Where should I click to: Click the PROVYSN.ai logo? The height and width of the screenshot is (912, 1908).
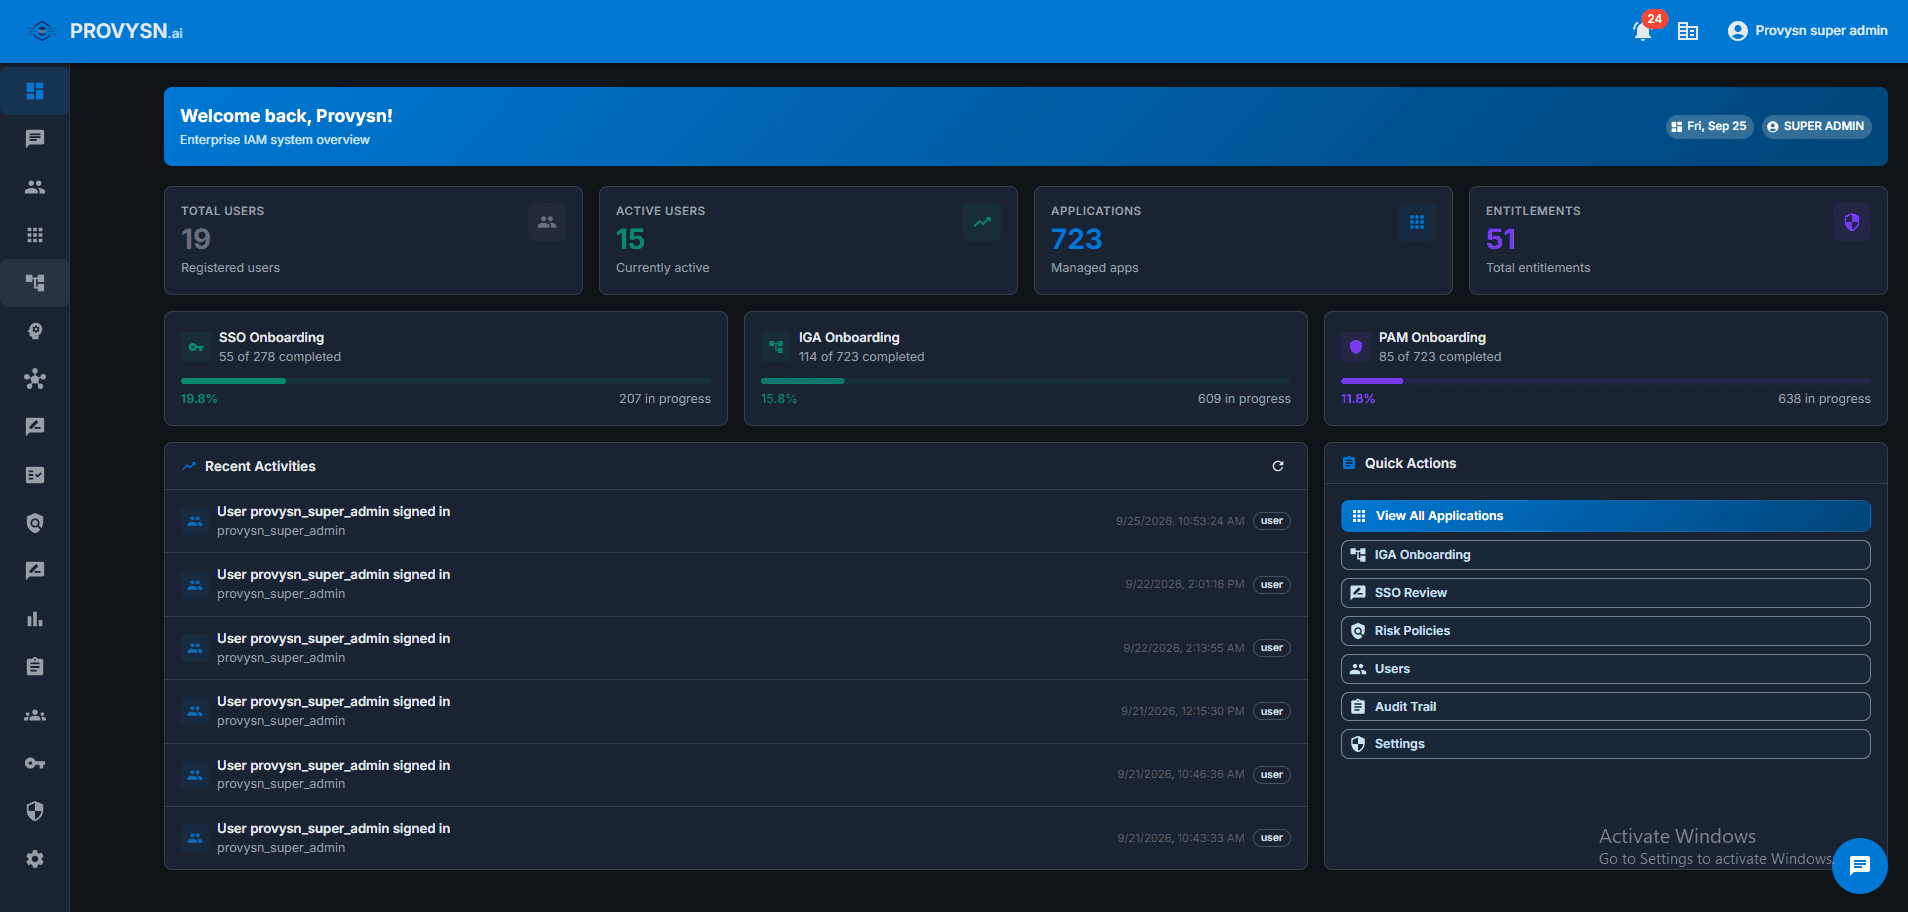point(106,31)
